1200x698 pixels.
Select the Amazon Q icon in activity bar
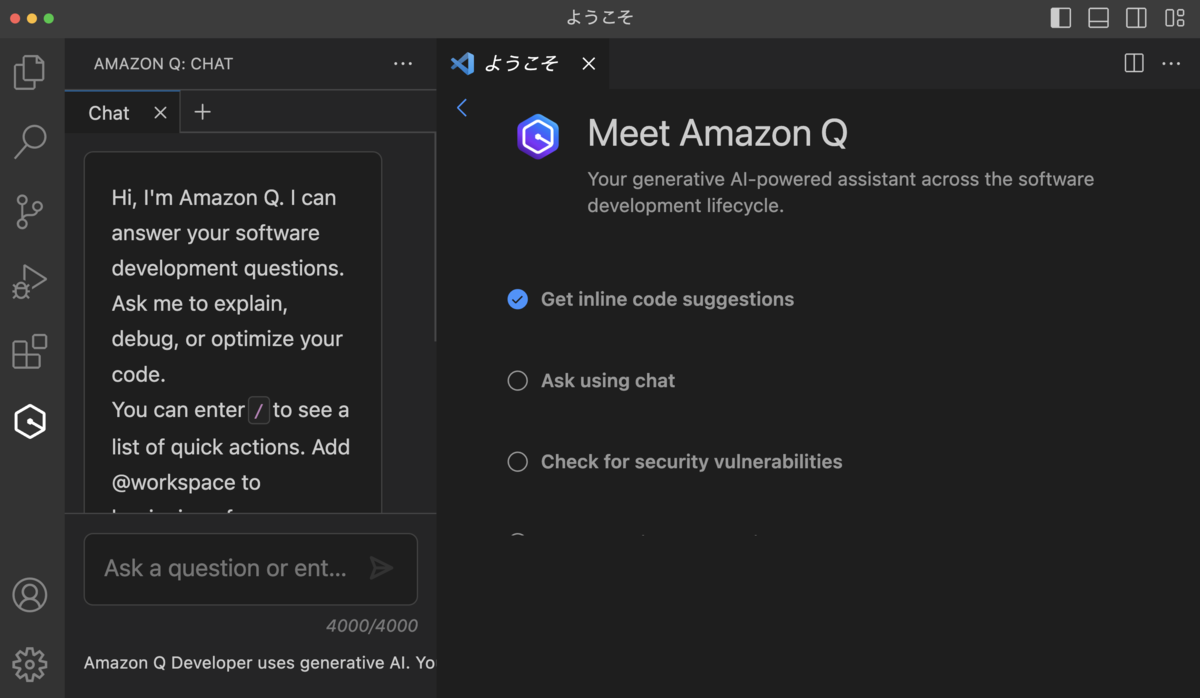coord(30,422)
